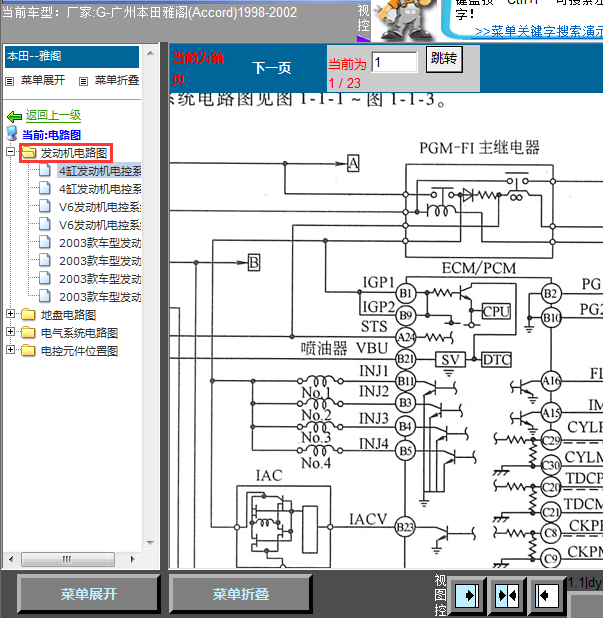
Task: Expand the 电气系统电路图 tree node
Action: (x=11, y=331)
